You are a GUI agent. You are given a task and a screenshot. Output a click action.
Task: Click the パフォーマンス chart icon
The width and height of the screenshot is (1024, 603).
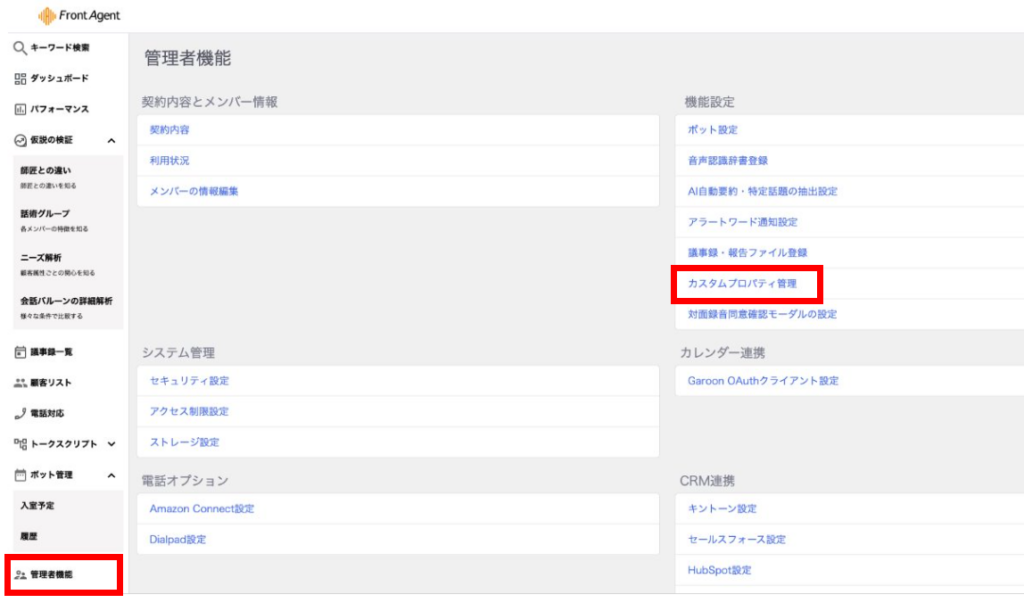click(20, 109)
